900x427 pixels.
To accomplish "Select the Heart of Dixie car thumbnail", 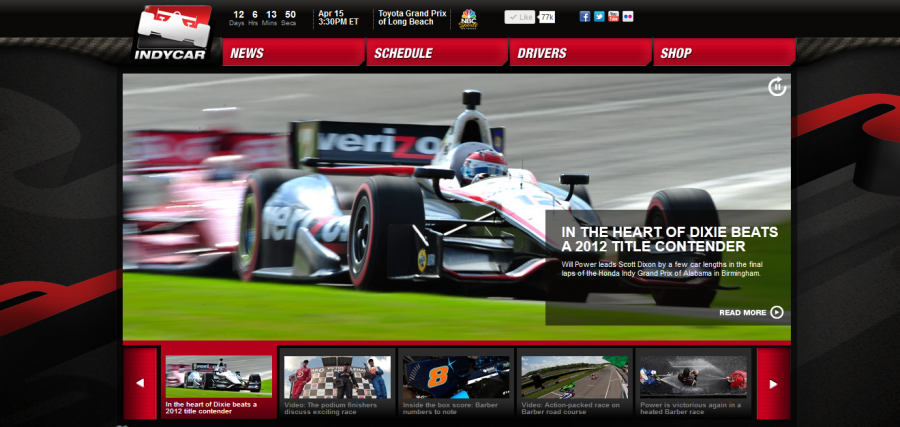I will coord(219,377).
